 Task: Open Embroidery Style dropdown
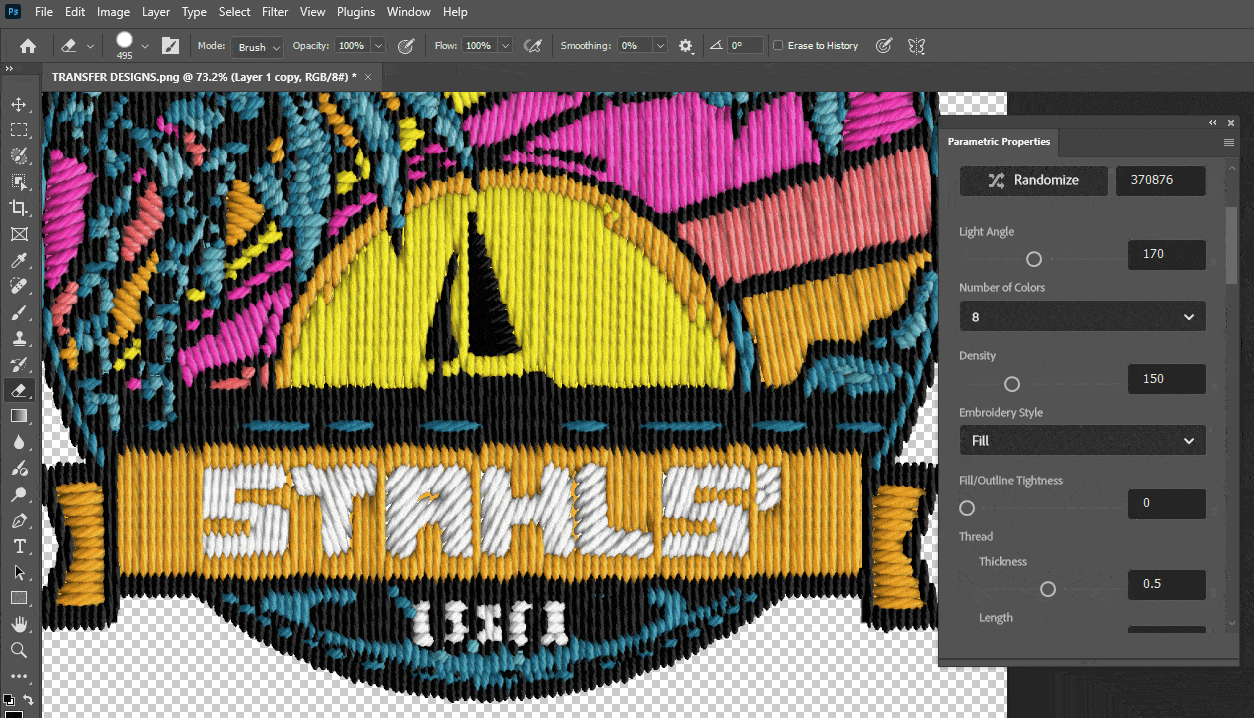pyautogui.click(x=1082, y=440)
